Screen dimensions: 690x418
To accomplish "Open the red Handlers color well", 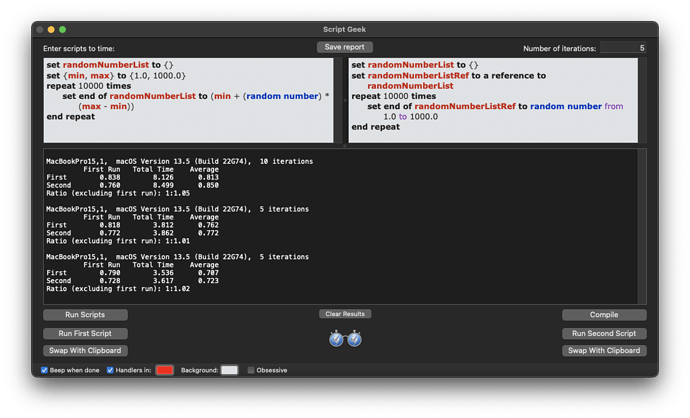I will (x=165, y=370).
